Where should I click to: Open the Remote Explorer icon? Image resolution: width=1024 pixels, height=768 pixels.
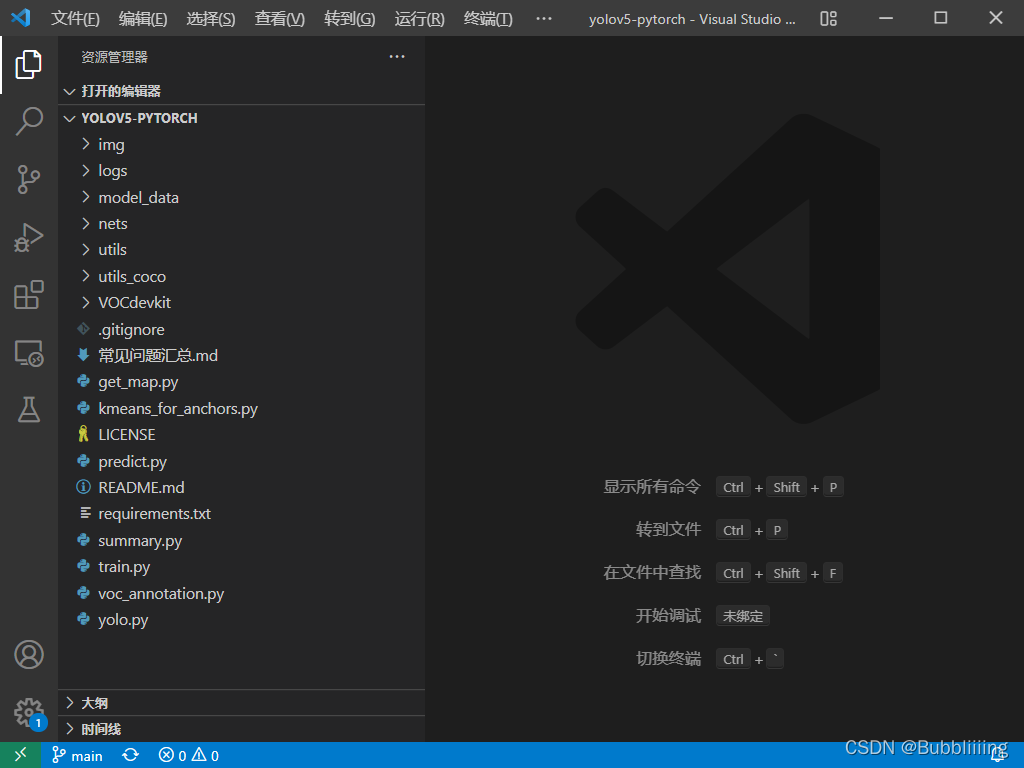tap(29, 353)
